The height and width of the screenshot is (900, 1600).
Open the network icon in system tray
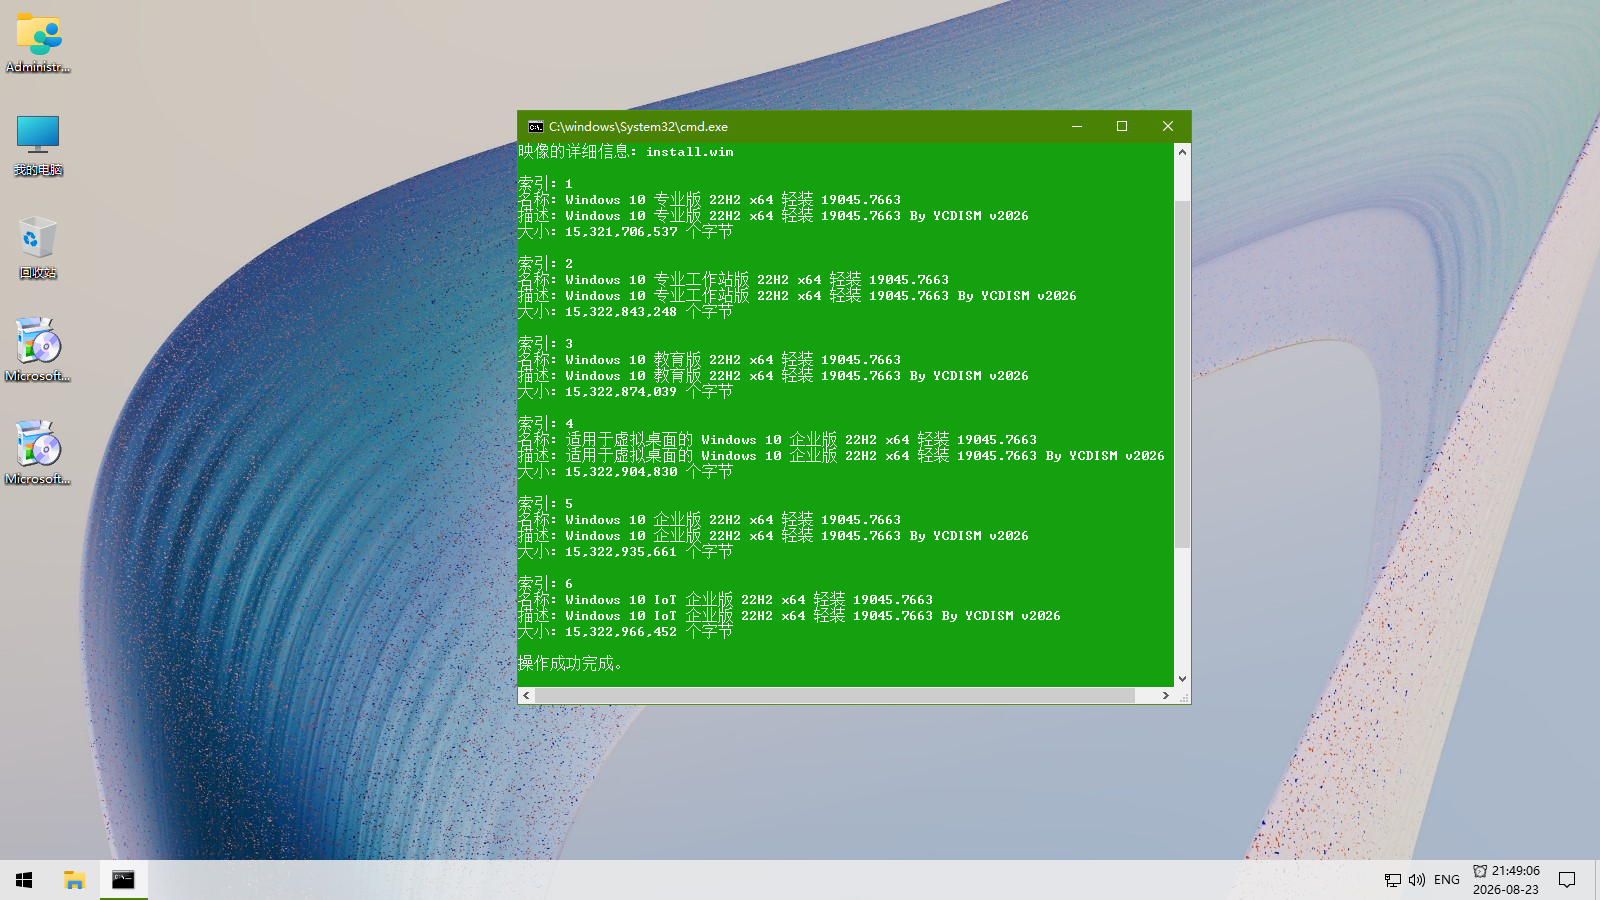(x=1393, y=880)
